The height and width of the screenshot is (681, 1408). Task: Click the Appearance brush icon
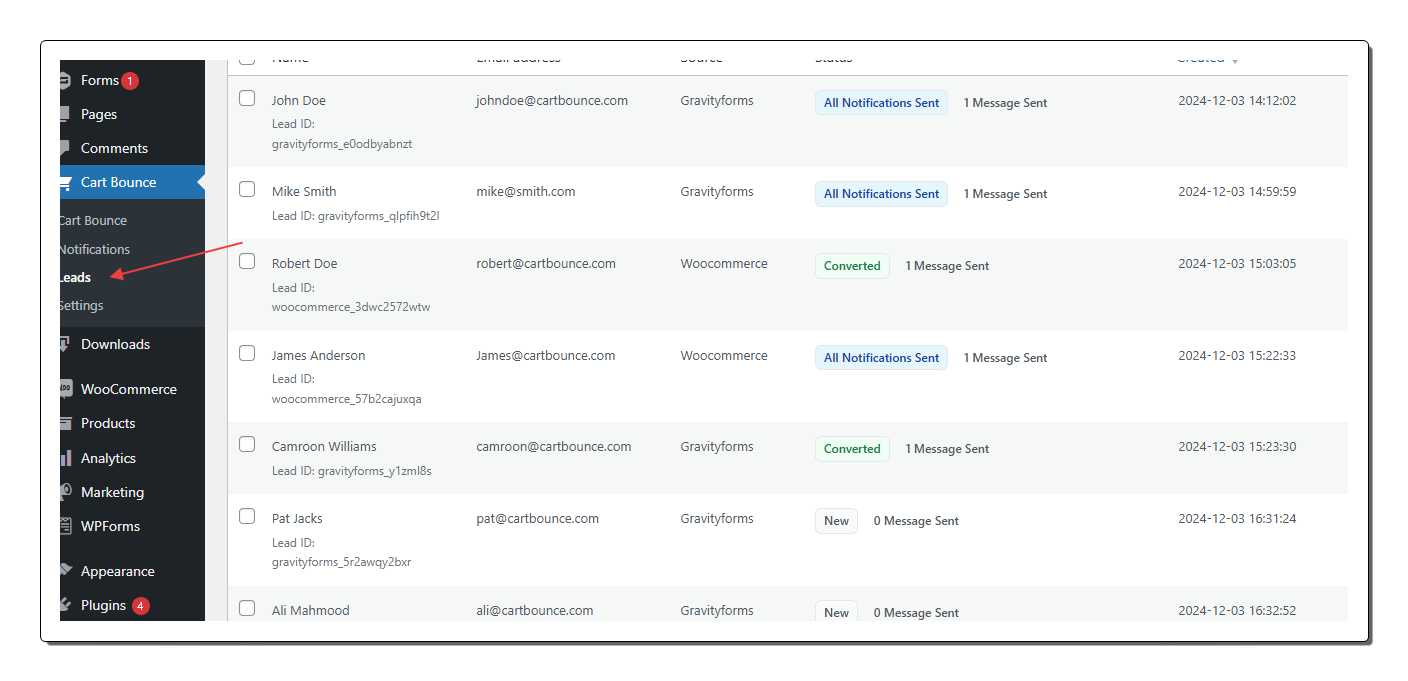[x=66, y=571]
